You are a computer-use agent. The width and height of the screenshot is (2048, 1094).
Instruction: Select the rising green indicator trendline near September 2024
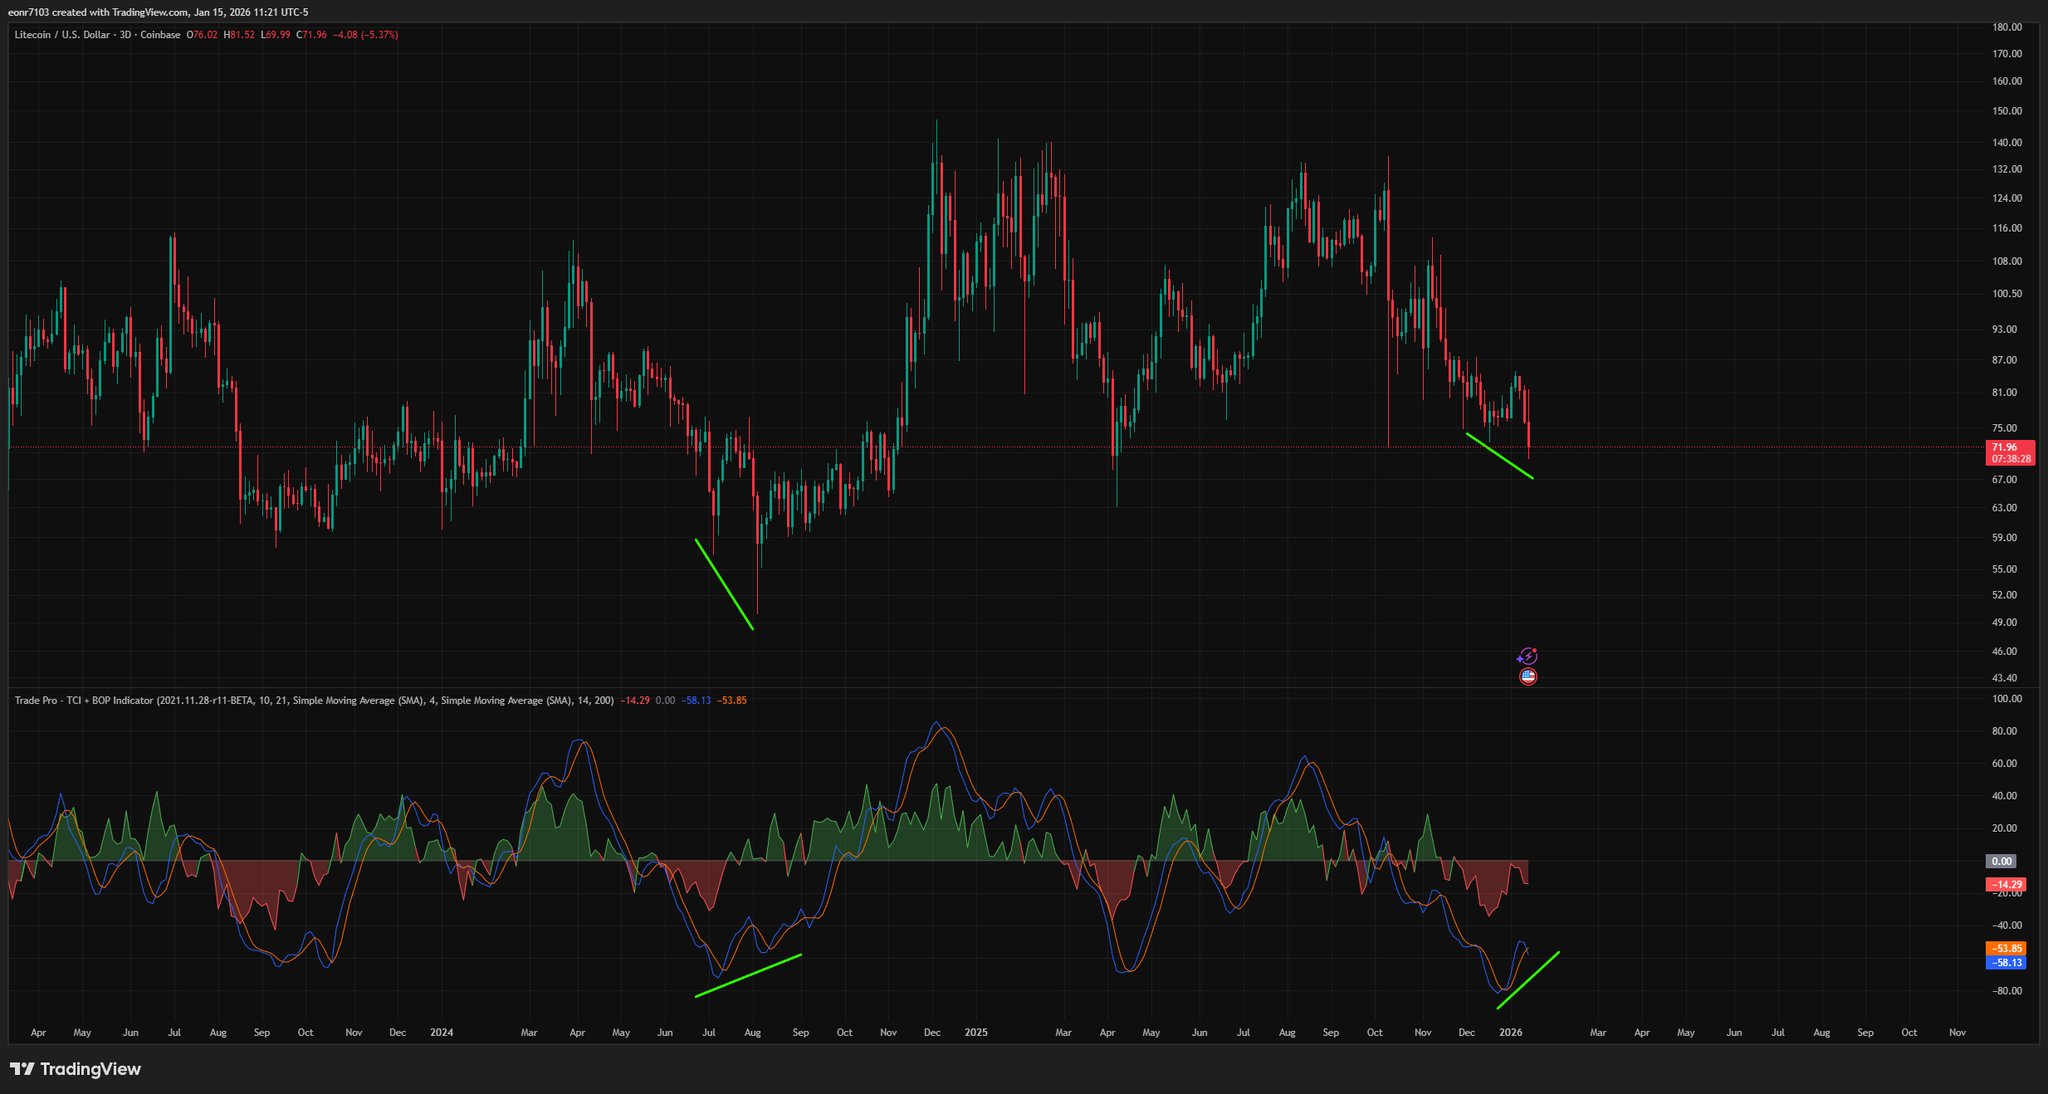748,975
